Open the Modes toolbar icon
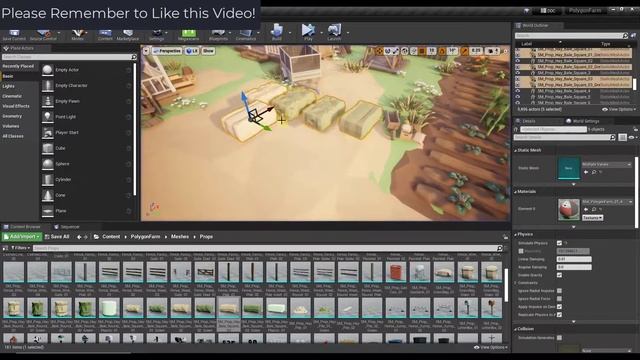 pyautogui.click(x=78, y=34)
